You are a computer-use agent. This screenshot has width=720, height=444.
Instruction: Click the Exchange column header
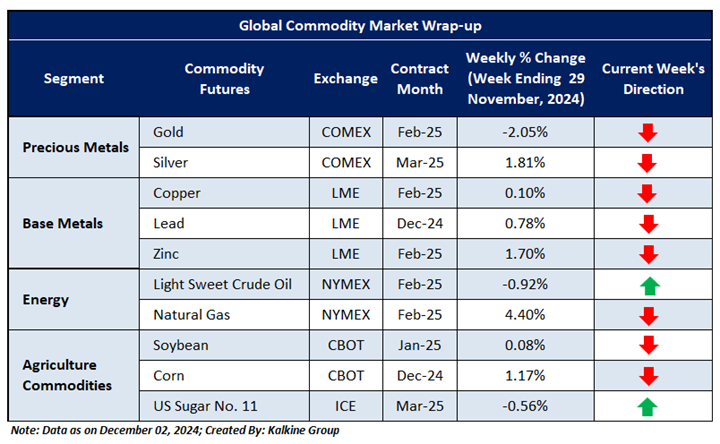344,79
